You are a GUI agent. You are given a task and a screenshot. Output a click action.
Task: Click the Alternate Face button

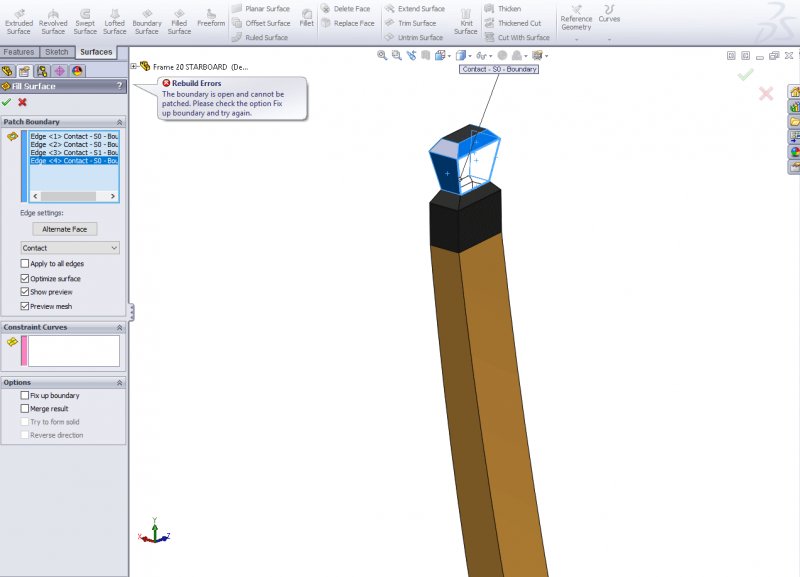[x=65, y=229]
